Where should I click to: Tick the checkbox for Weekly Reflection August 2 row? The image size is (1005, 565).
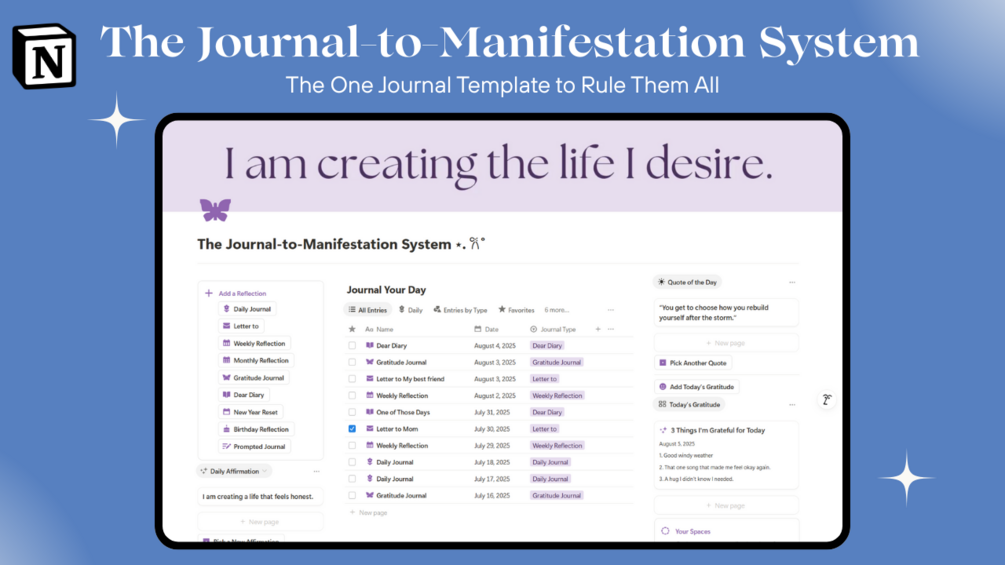[352, 396]
